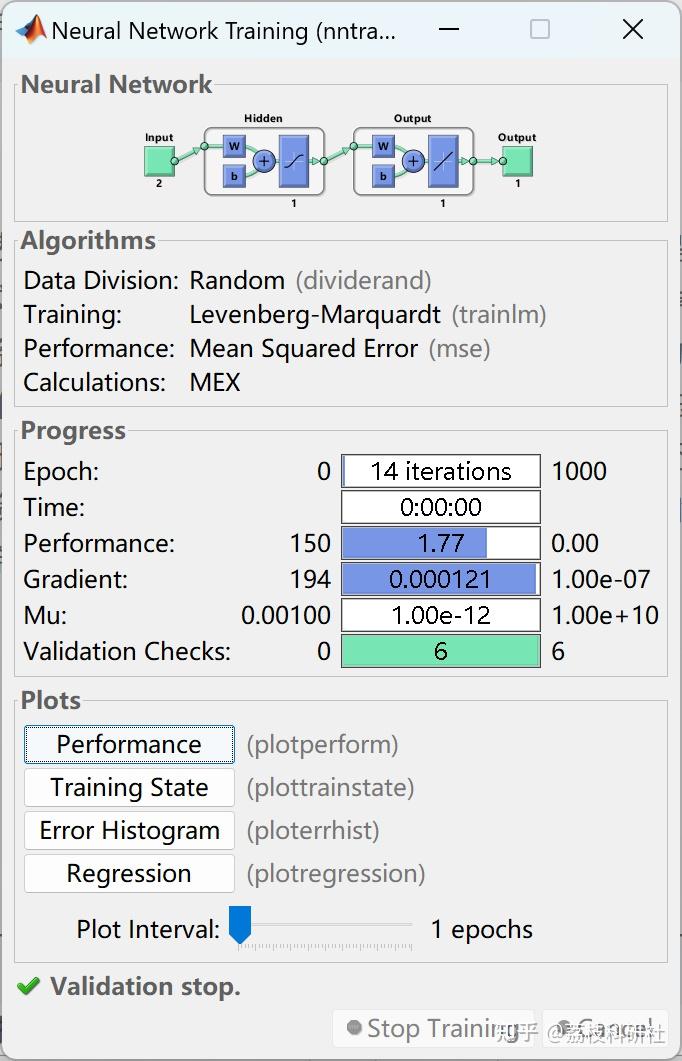This screenshot has height=1061, width=682.
Task: Click the Hidden layer sigmoid transfer function icon
Action: click(294, 161)
